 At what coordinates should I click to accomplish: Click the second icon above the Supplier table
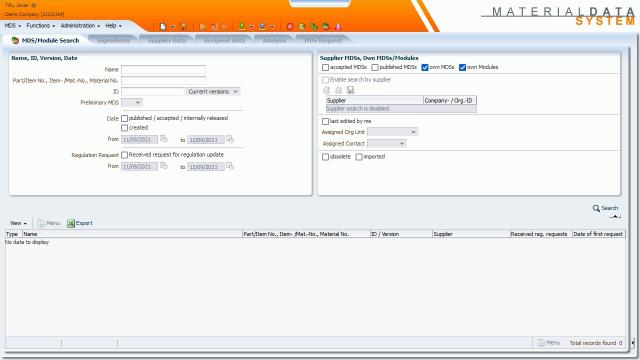(x=338, y=90)
